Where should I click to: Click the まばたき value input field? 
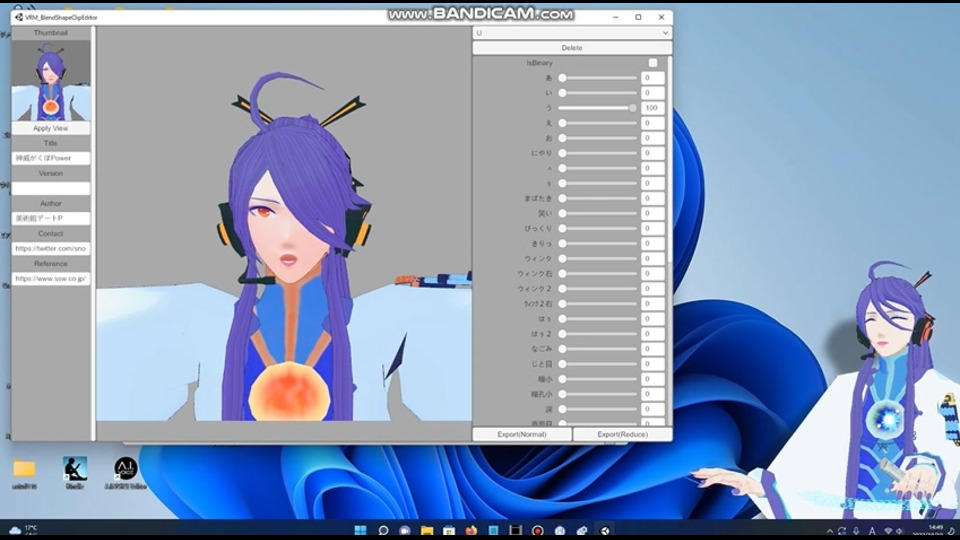coord(653,198)
